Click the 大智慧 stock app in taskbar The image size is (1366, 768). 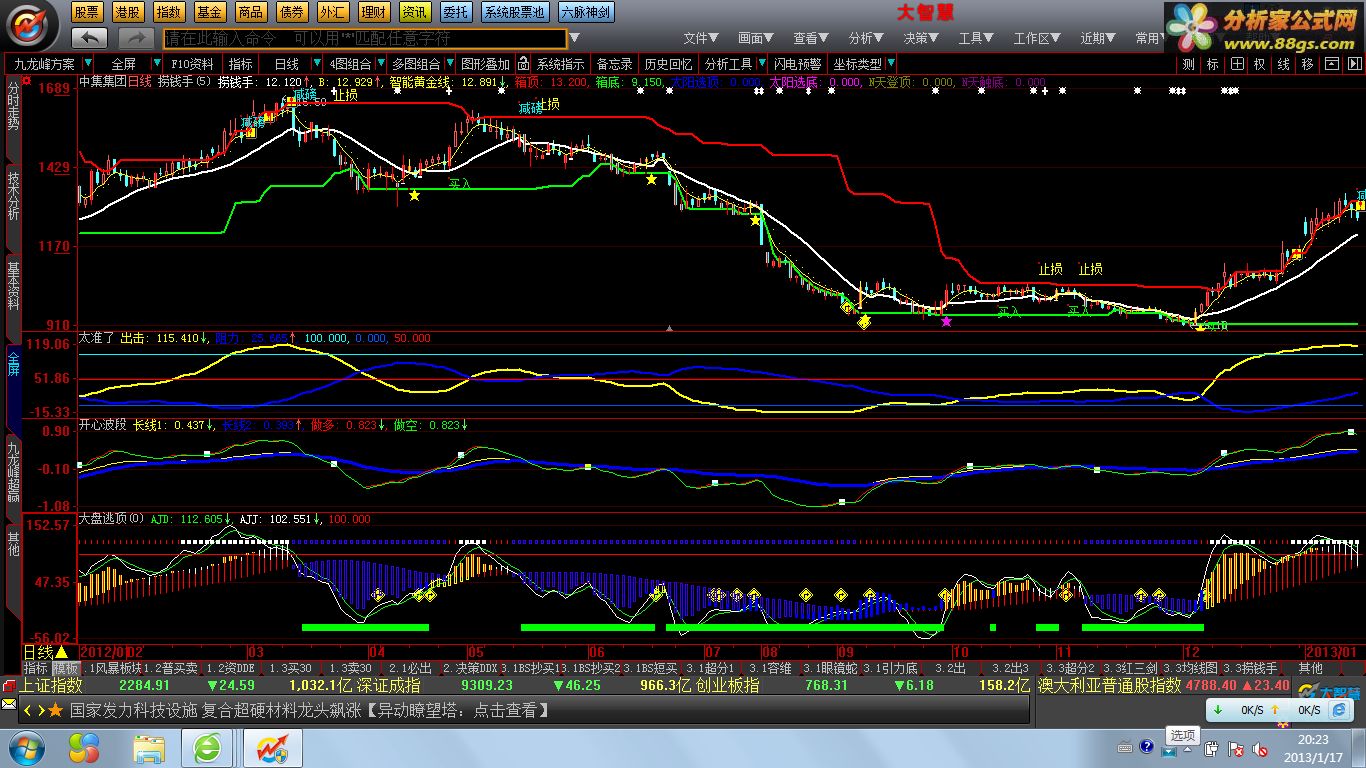(x=272, y=748)
